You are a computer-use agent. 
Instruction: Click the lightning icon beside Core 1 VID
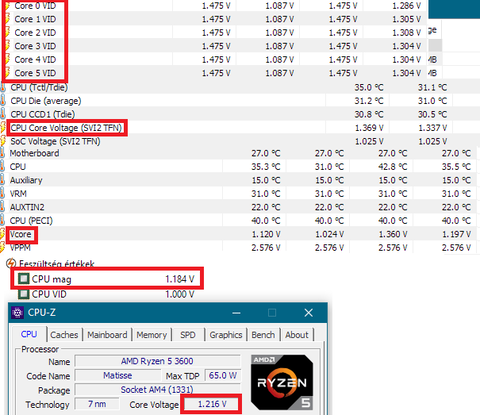pyautogui.click(x=8, y=19)
